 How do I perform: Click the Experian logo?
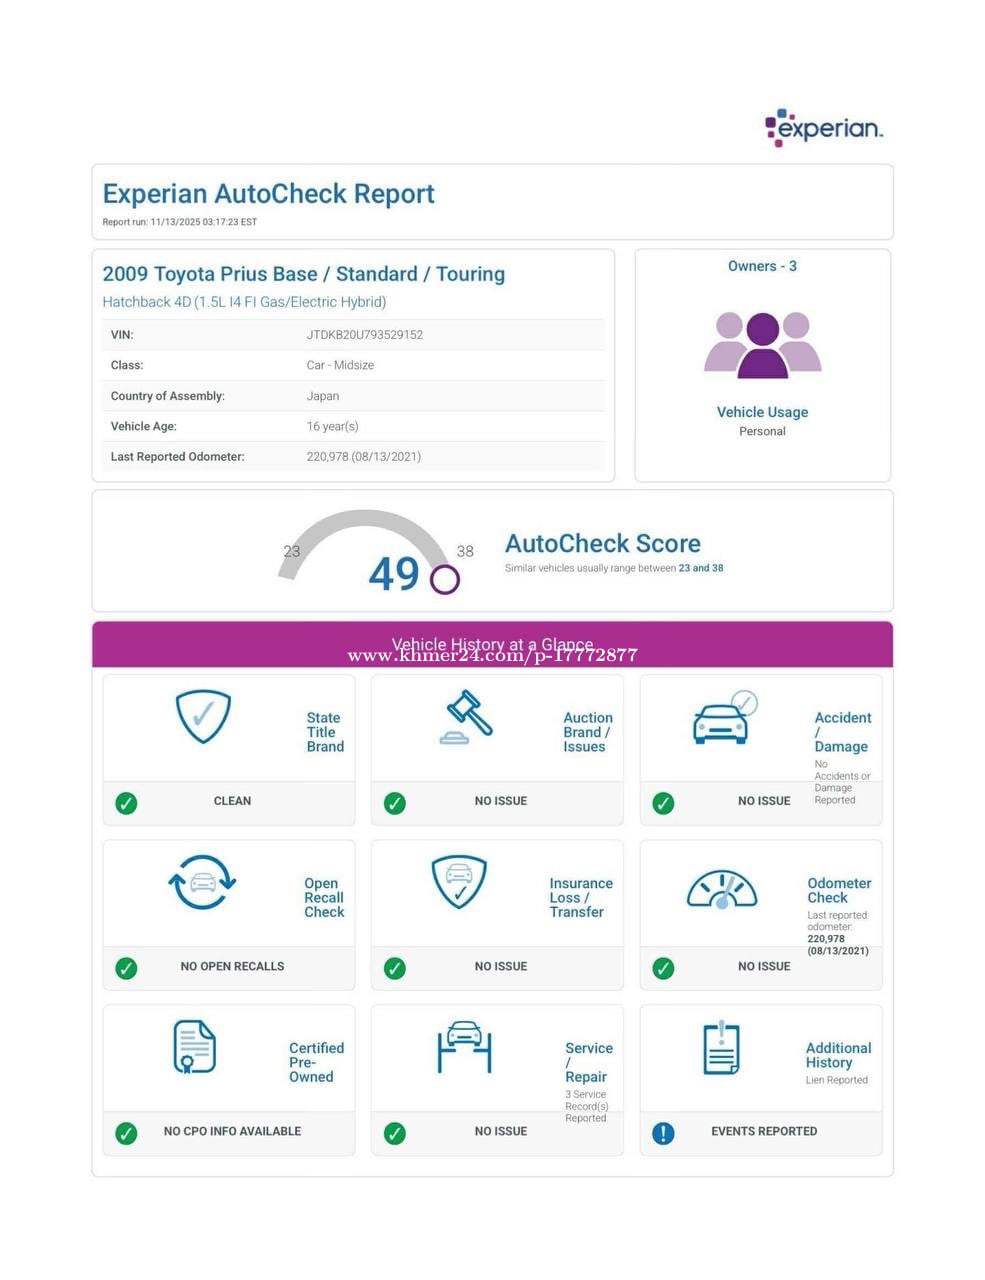pyautogui.click(x=823, y=128)
